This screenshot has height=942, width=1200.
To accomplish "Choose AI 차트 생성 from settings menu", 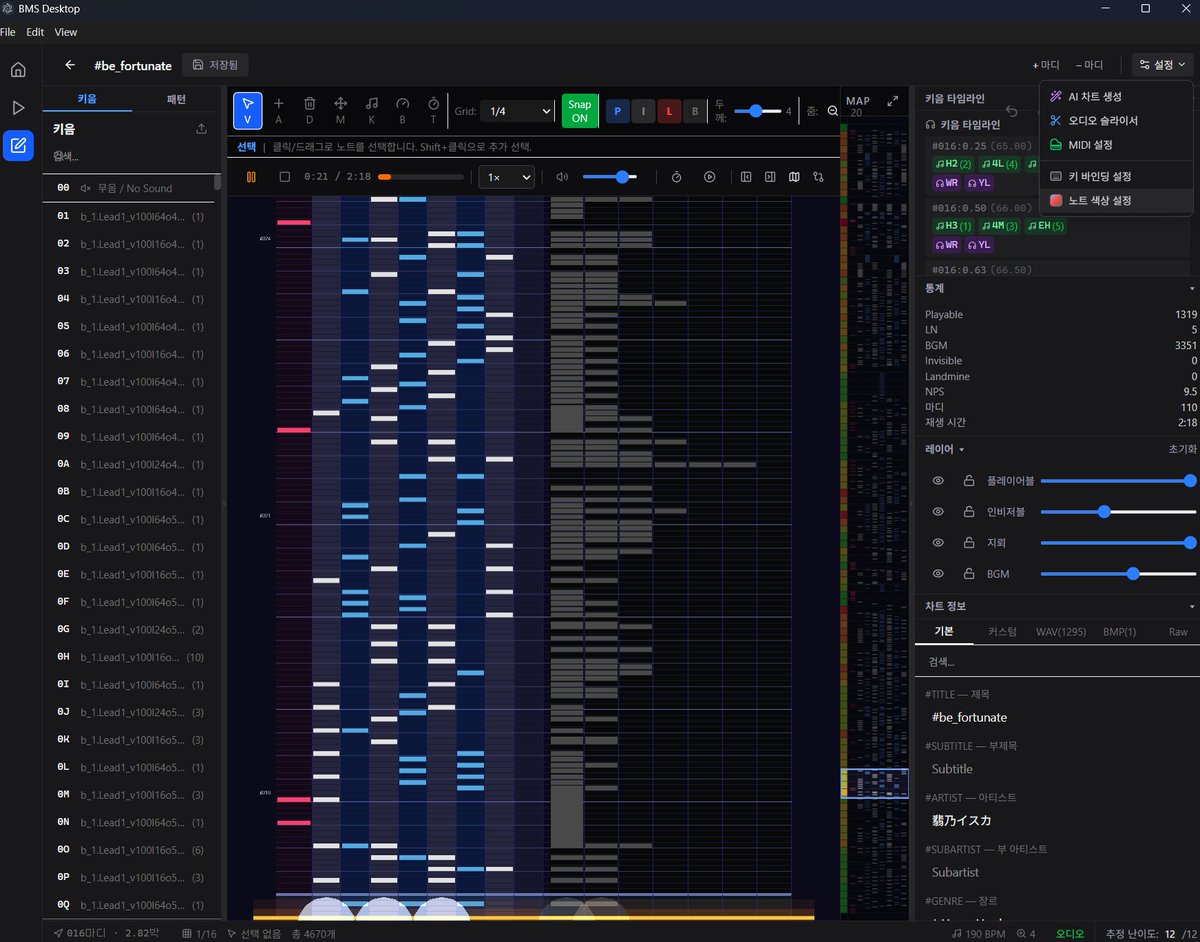I will pos(1116,96).
